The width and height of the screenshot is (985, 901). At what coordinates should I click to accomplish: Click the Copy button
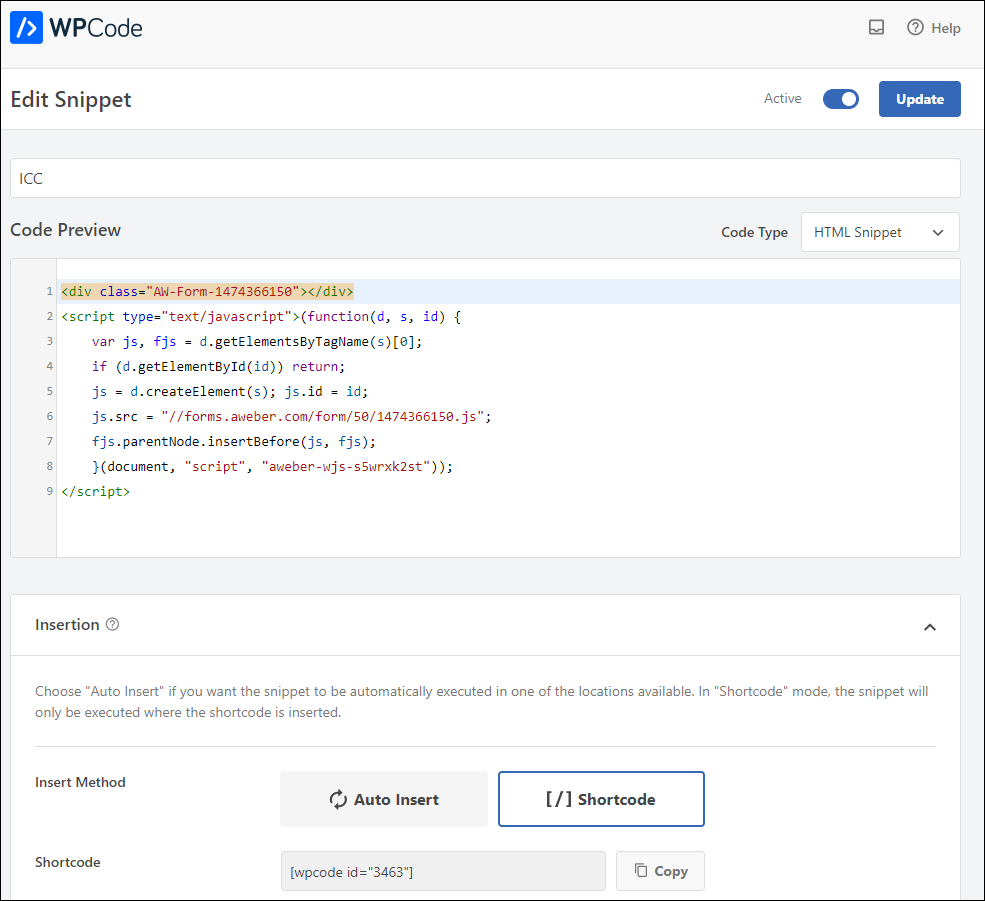point(660,870)
